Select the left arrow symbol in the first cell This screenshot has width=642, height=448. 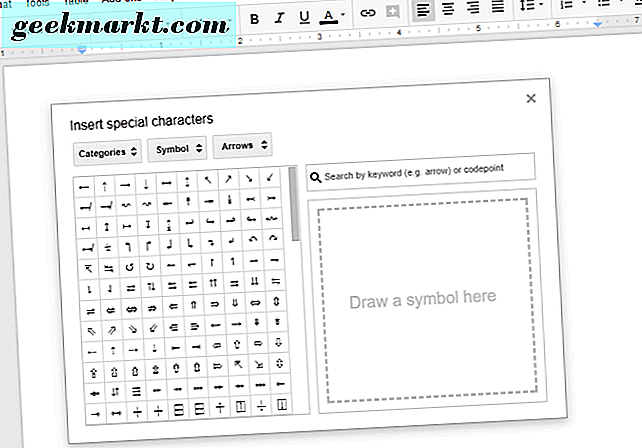point(85,186)
